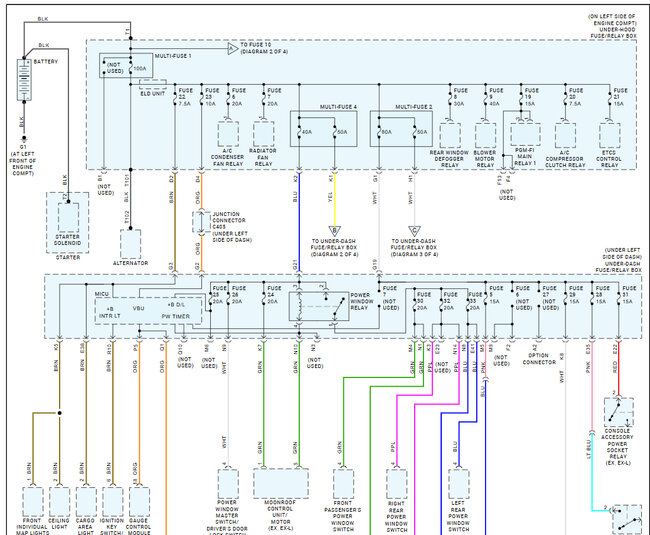This screenshot has height=535, width=650.
Task: Click the junction connector C403 symbol
Action: click(201, 222)
